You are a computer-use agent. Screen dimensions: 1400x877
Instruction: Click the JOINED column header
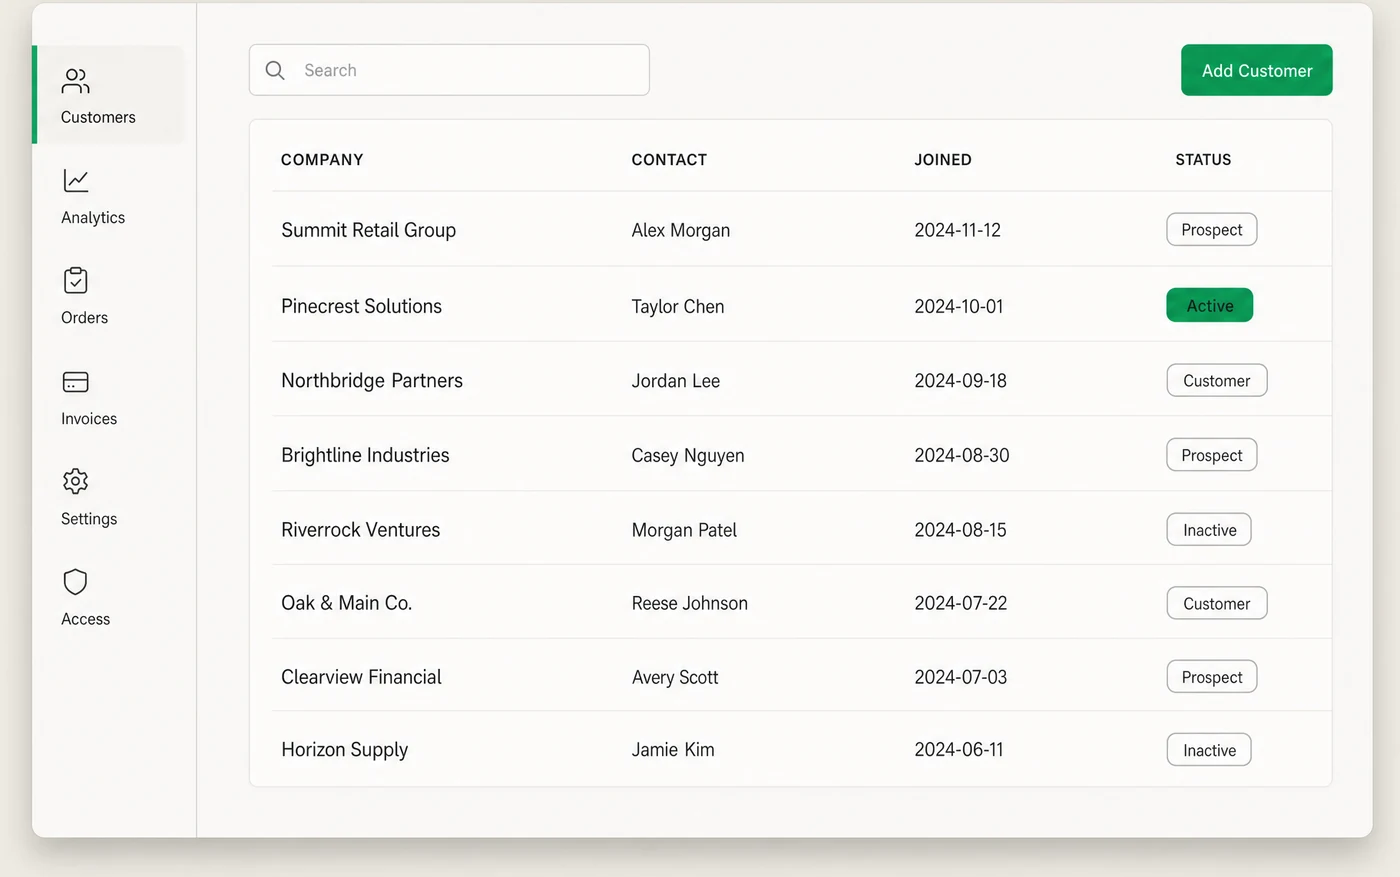click(943, 160)
